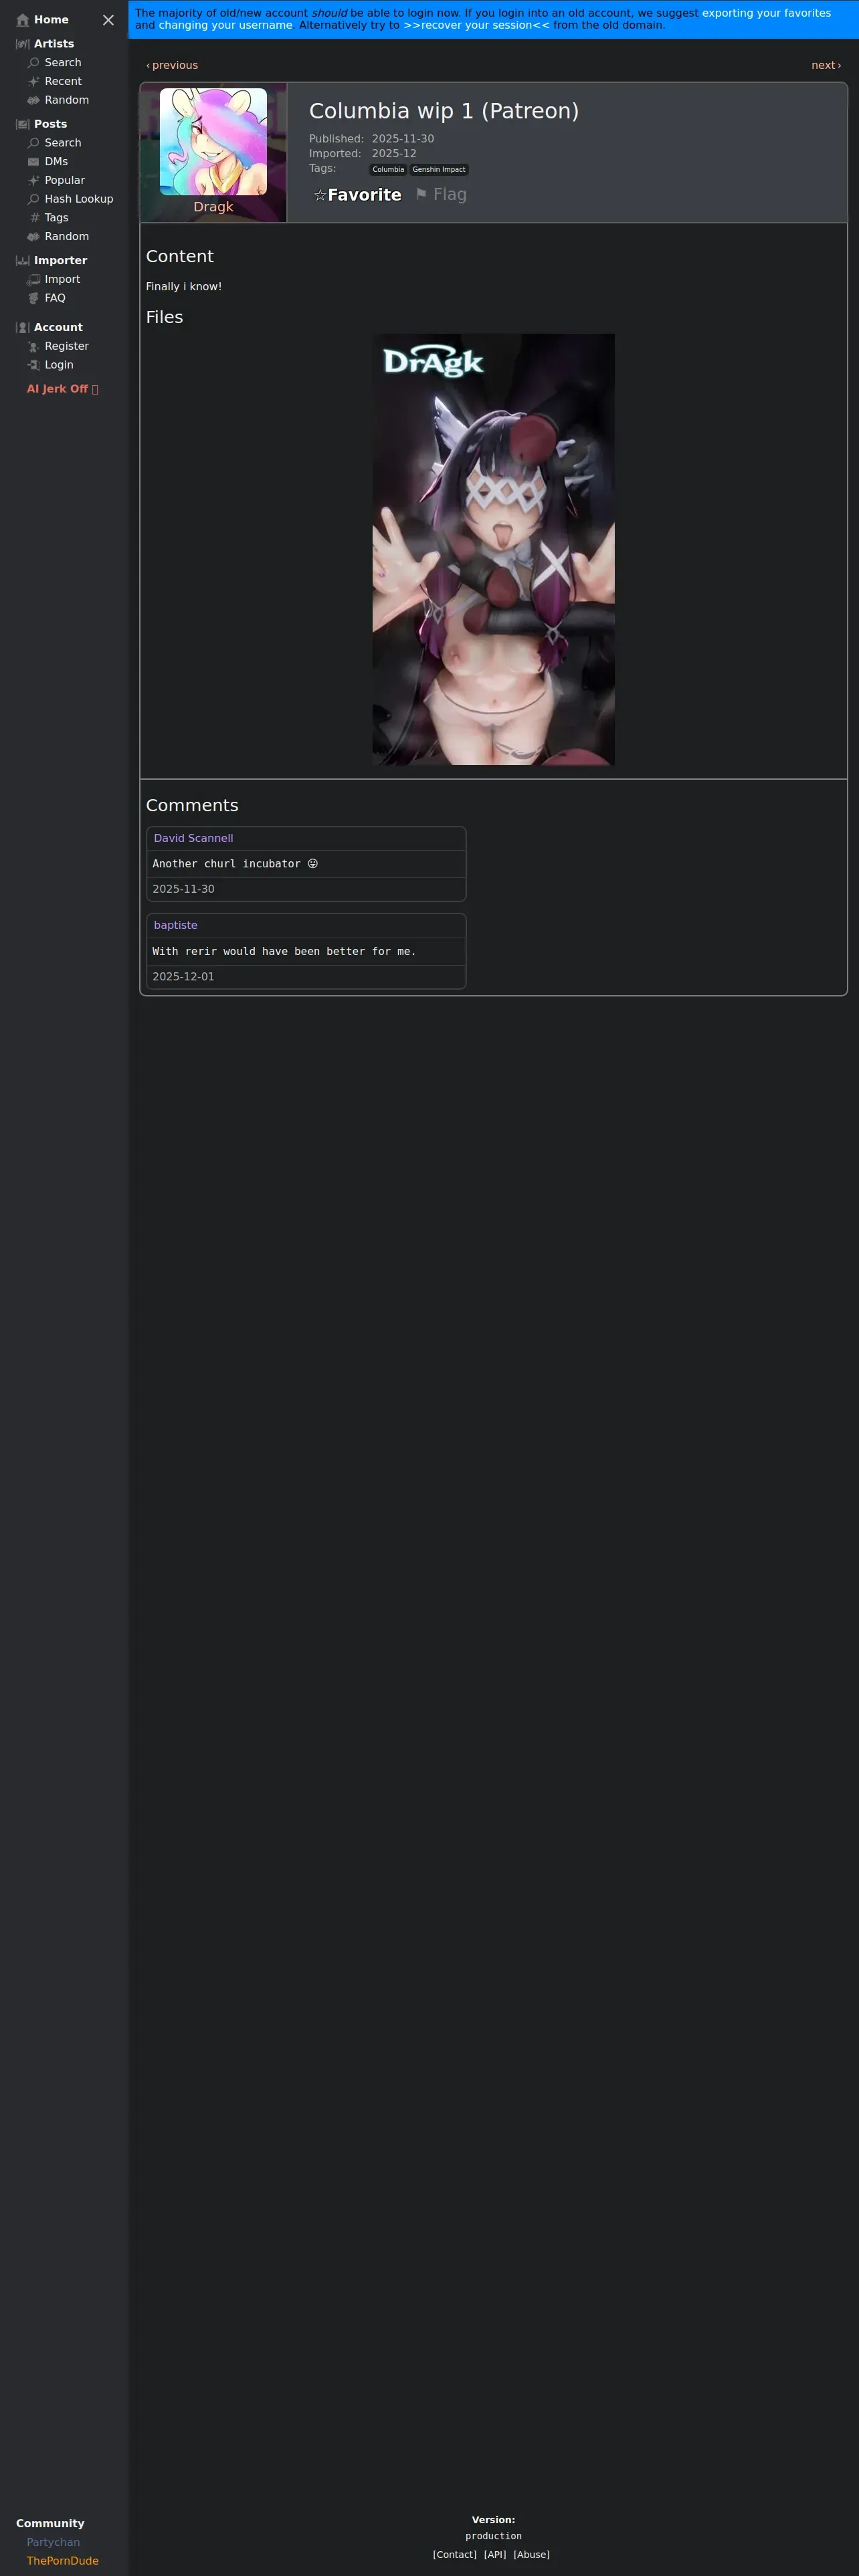
Task: Open the Import page icon
Action: 33,280
